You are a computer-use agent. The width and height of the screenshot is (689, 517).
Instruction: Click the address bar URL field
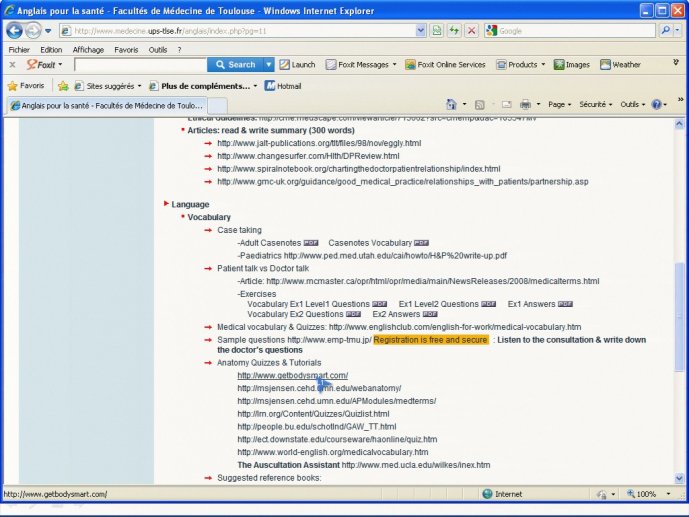click(238, 31)
